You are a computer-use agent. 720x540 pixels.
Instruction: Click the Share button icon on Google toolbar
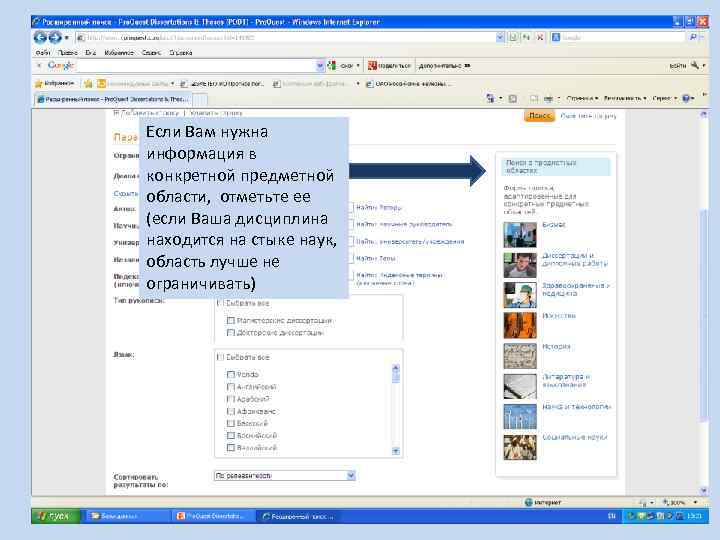[372, 66]
